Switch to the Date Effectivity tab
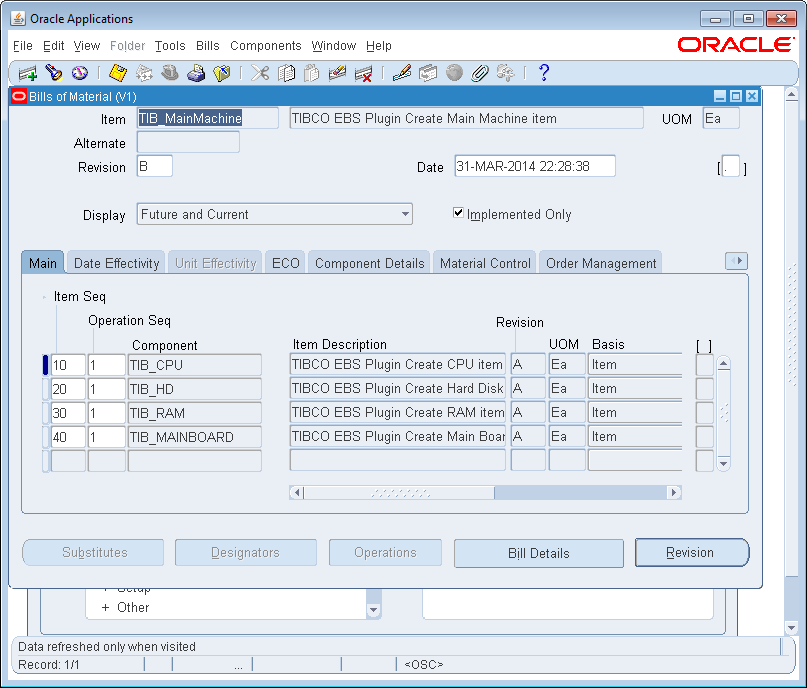Screen dimensions: 807x688 [116, 263]
